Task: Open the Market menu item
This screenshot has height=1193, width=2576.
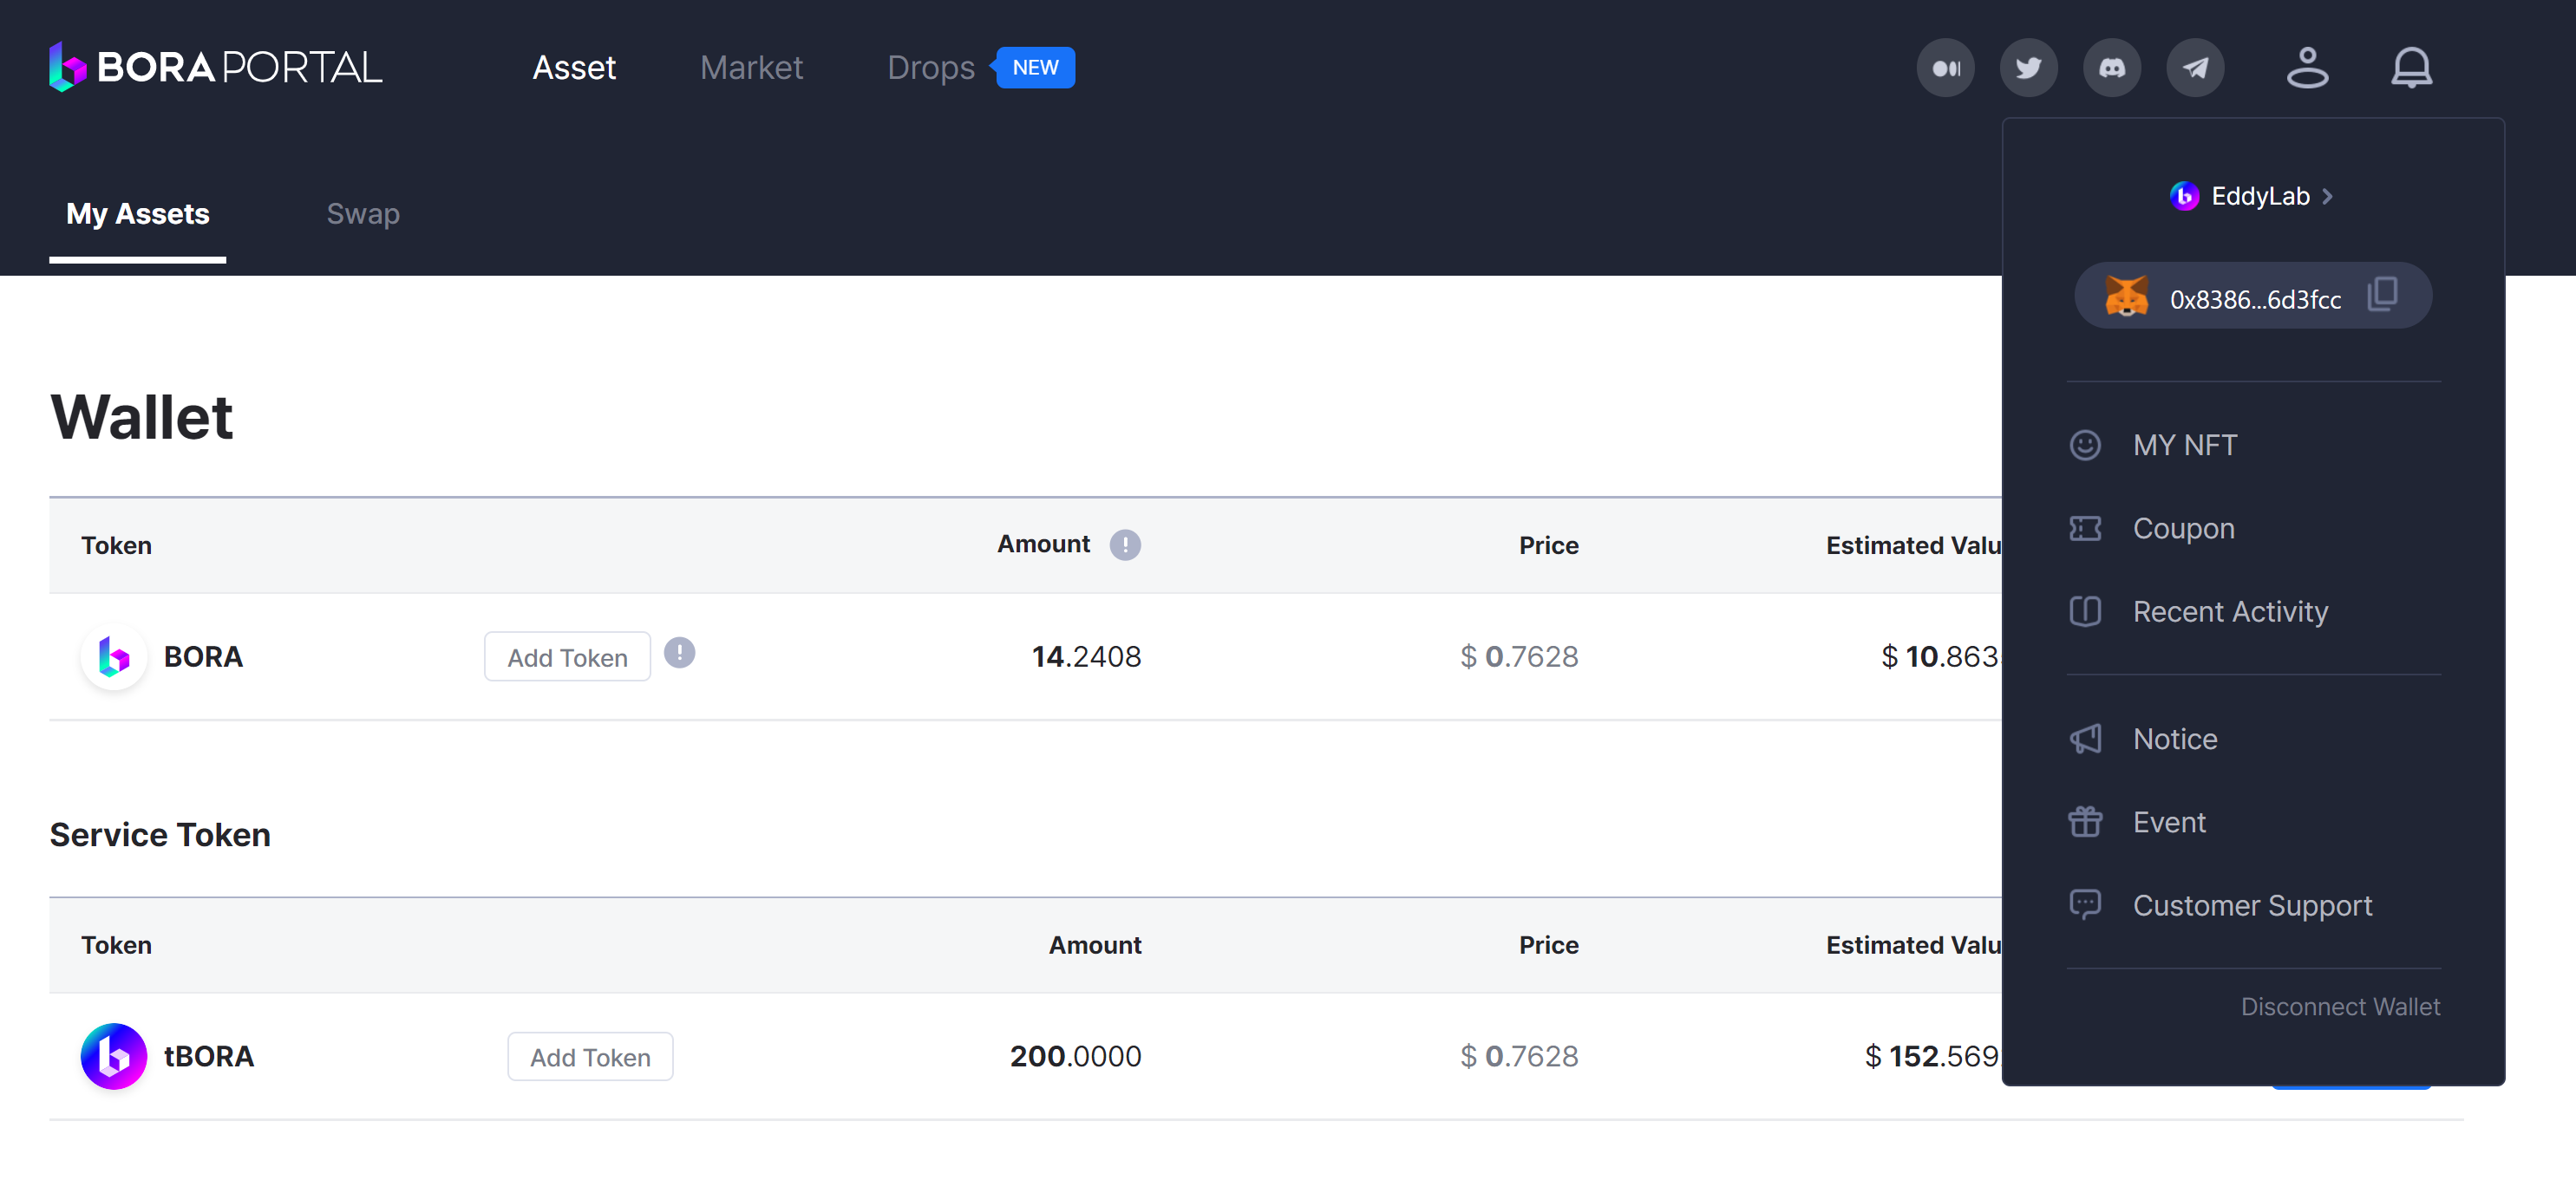Action: [x=751, y=68]
